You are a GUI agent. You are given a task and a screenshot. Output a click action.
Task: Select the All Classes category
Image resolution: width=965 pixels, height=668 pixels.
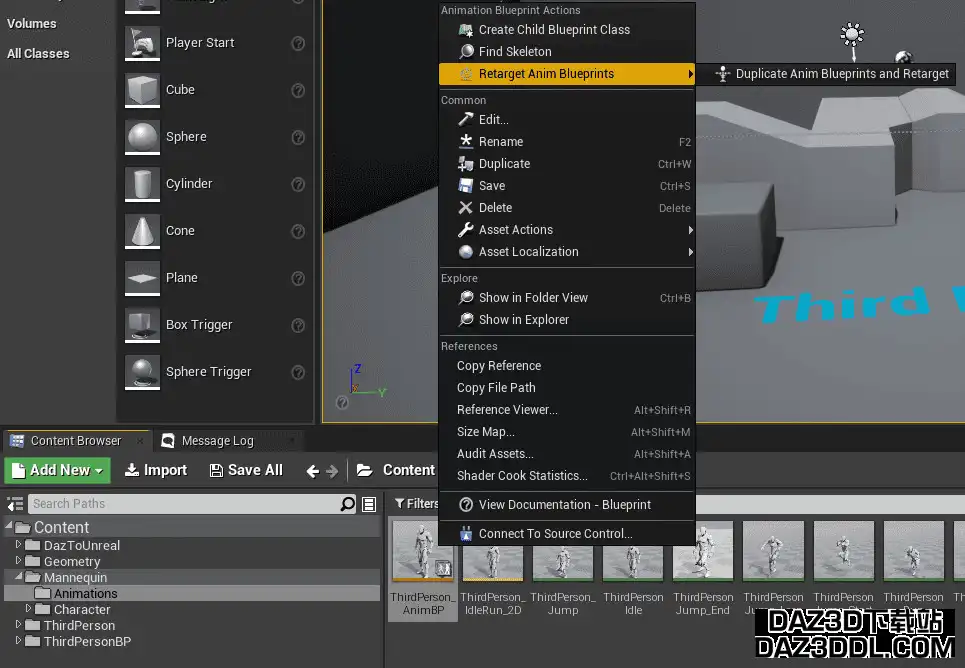tap(38, 54)
